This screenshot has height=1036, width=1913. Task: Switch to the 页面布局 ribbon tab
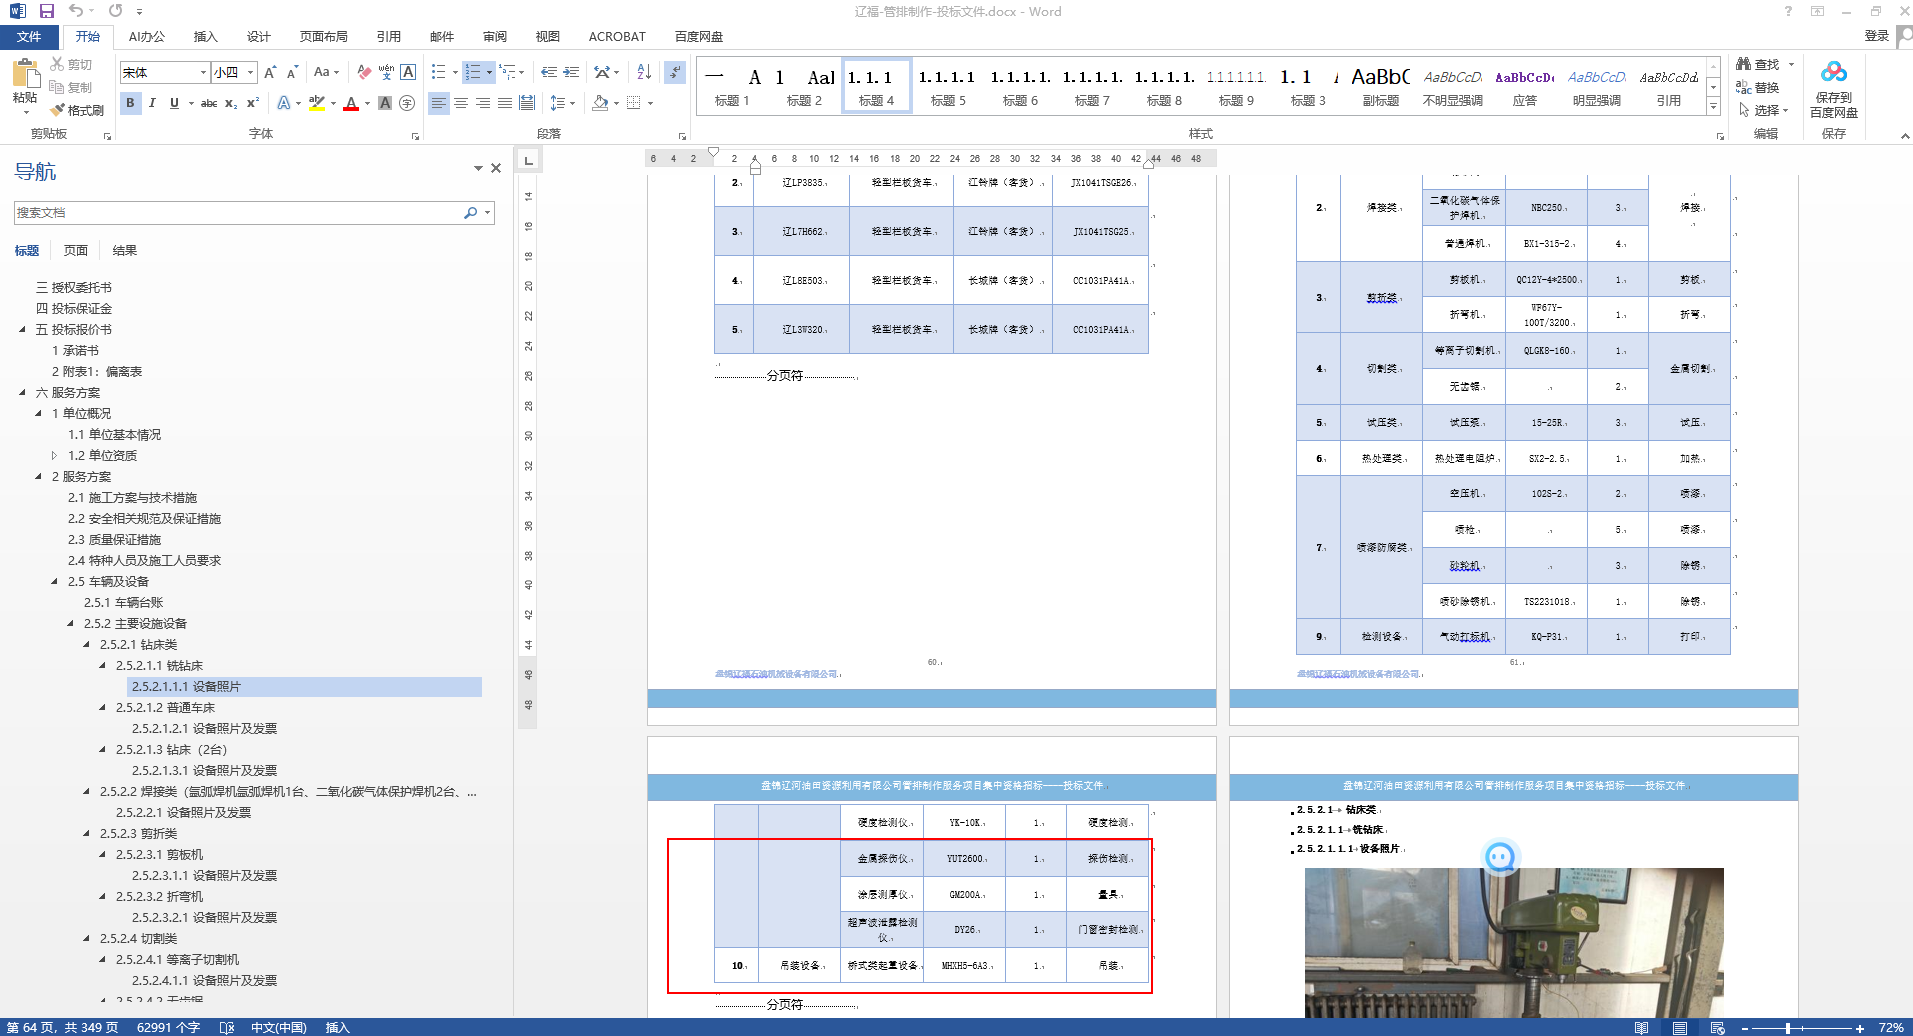(x=324, y=37)
